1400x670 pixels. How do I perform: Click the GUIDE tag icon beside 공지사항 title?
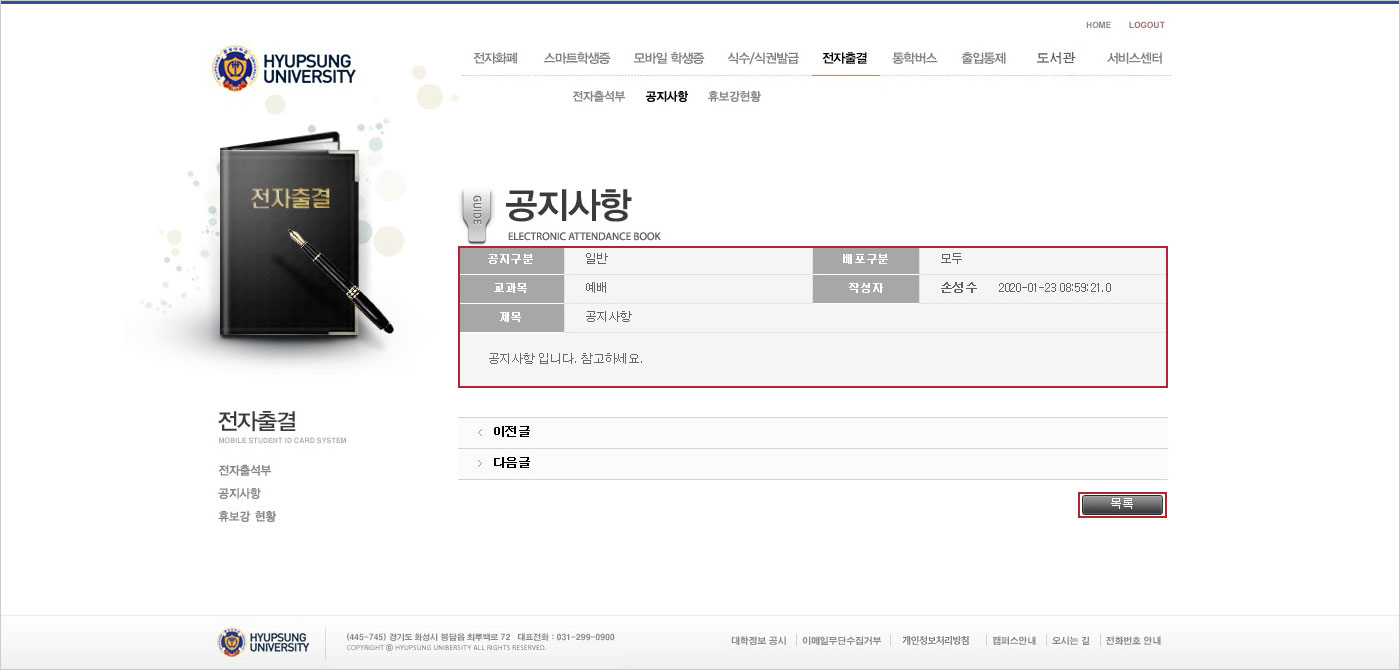pos(476,216)
